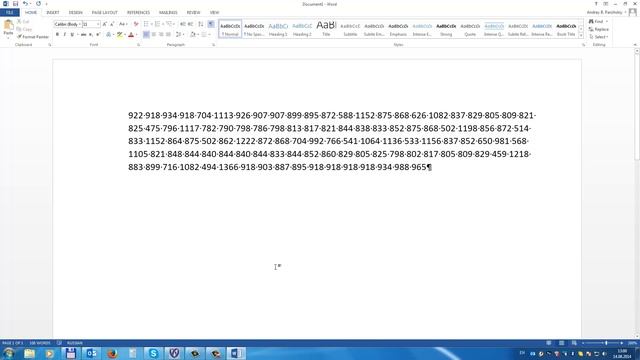Click the user account avatar picture

click(x=633, y=12)
